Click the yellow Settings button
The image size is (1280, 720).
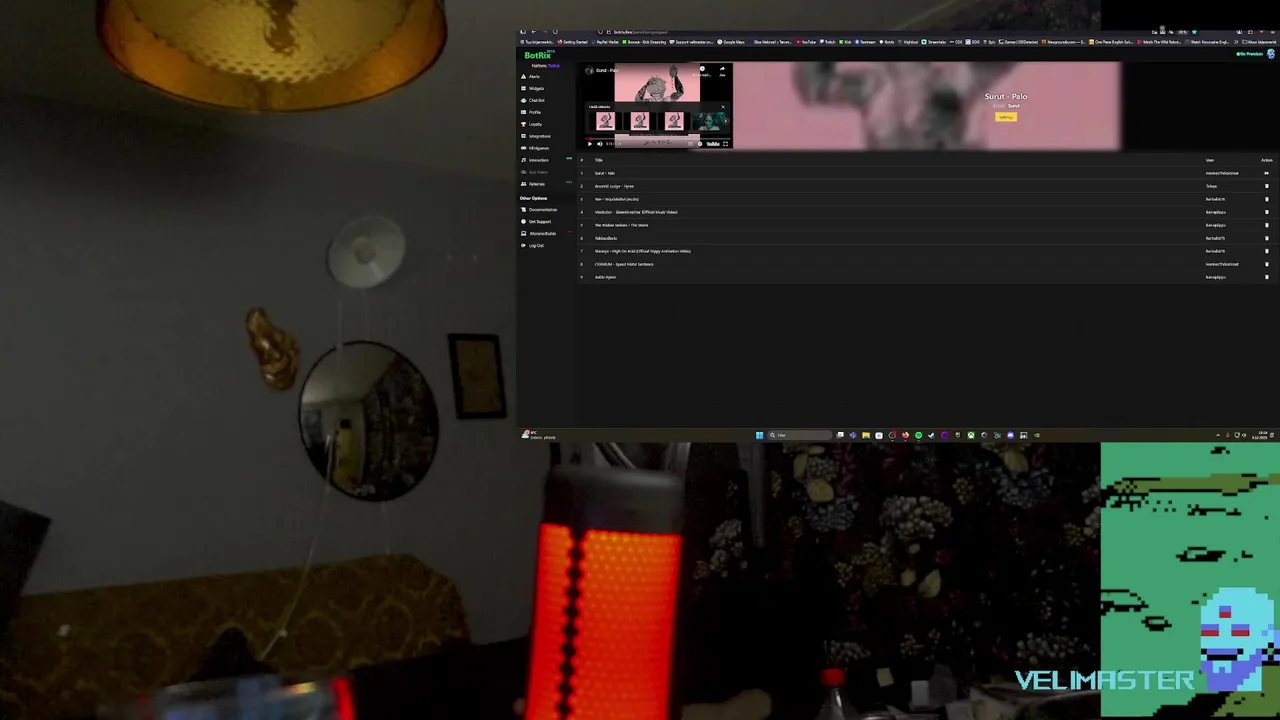1006,116
